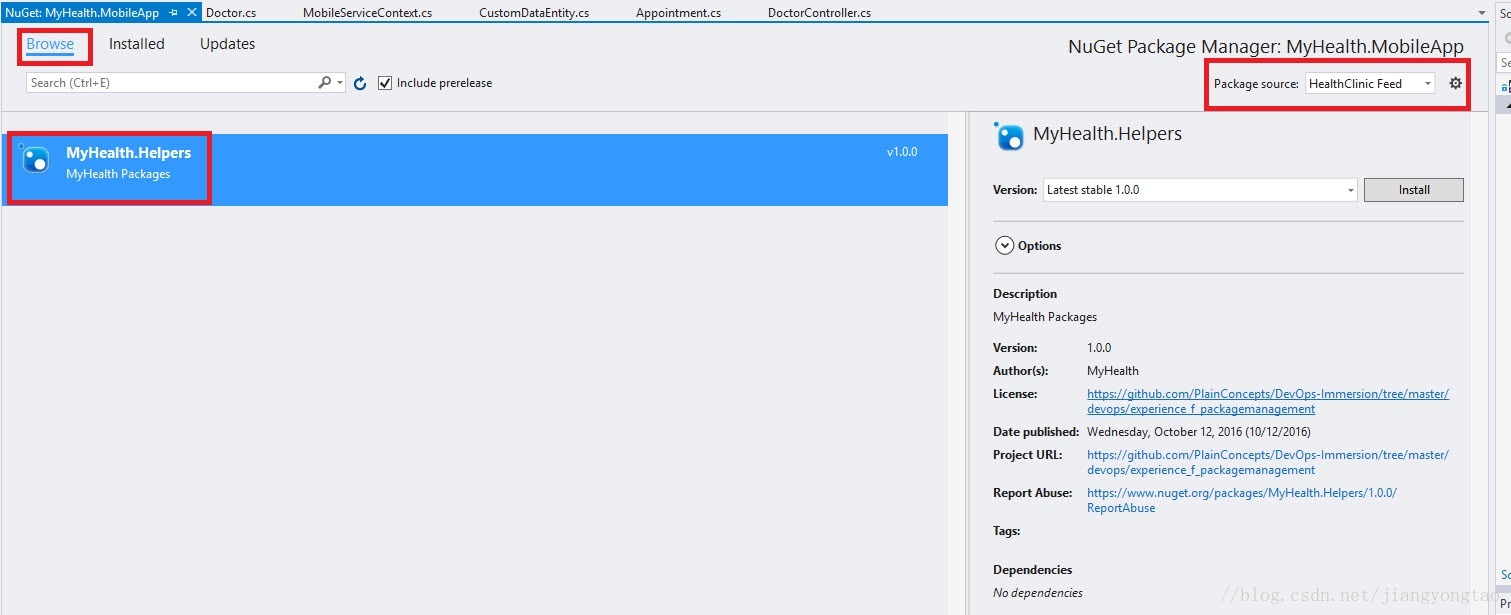Click MyHealth.Helpers icon in details pane
The height and width of the screenshot is (615, 1511).
click(1008, 135)
